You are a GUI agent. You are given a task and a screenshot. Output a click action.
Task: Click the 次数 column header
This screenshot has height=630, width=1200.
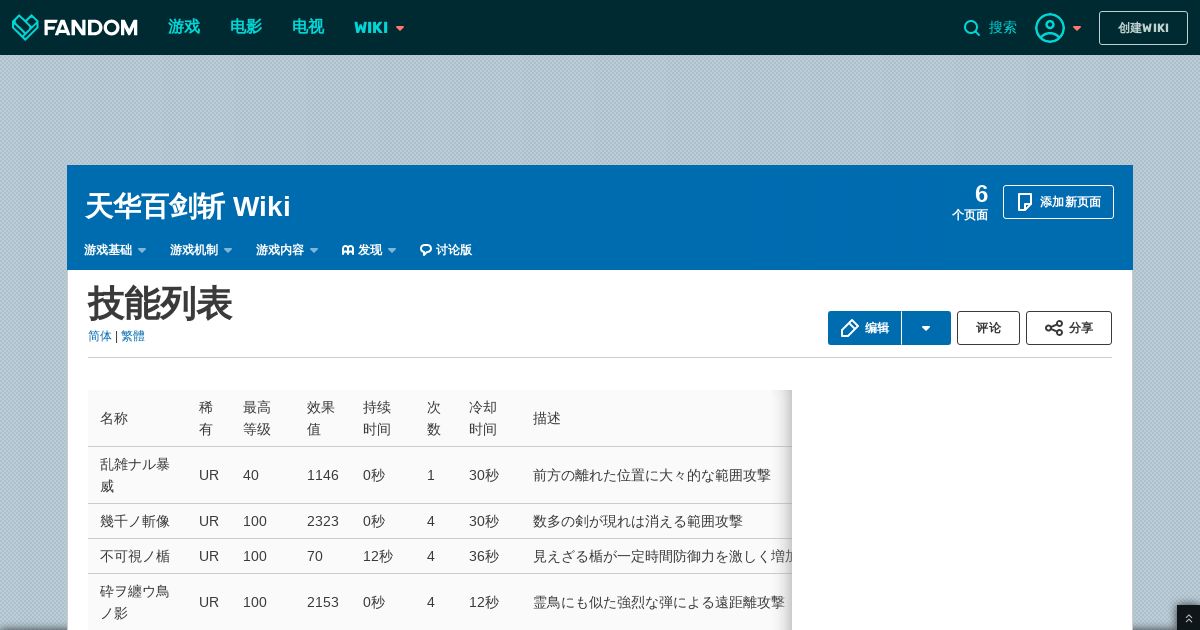(434, 418)
